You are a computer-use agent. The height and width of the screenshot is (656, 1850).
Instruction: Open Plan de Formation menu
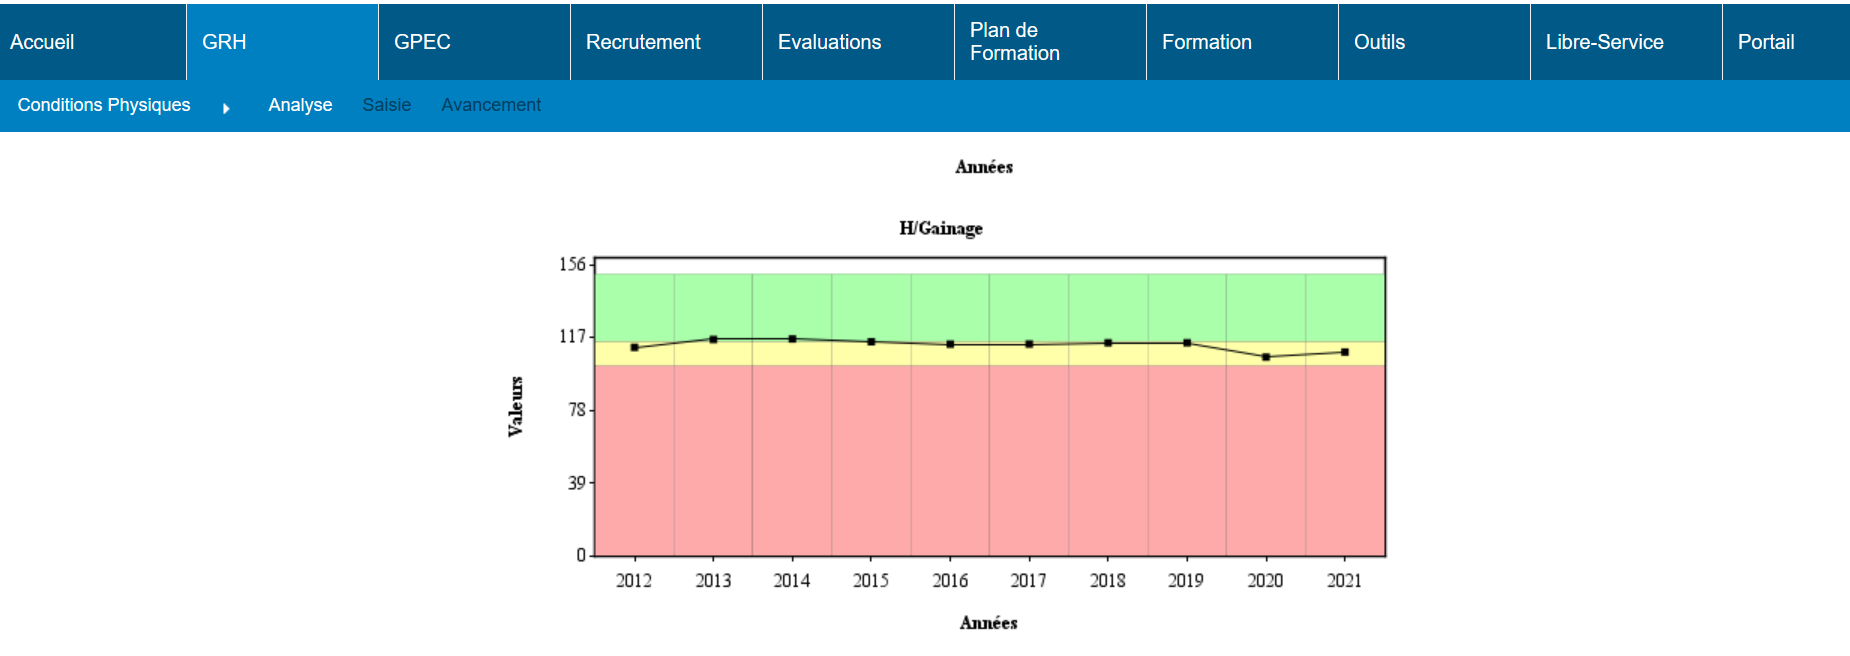(1014, 42)
